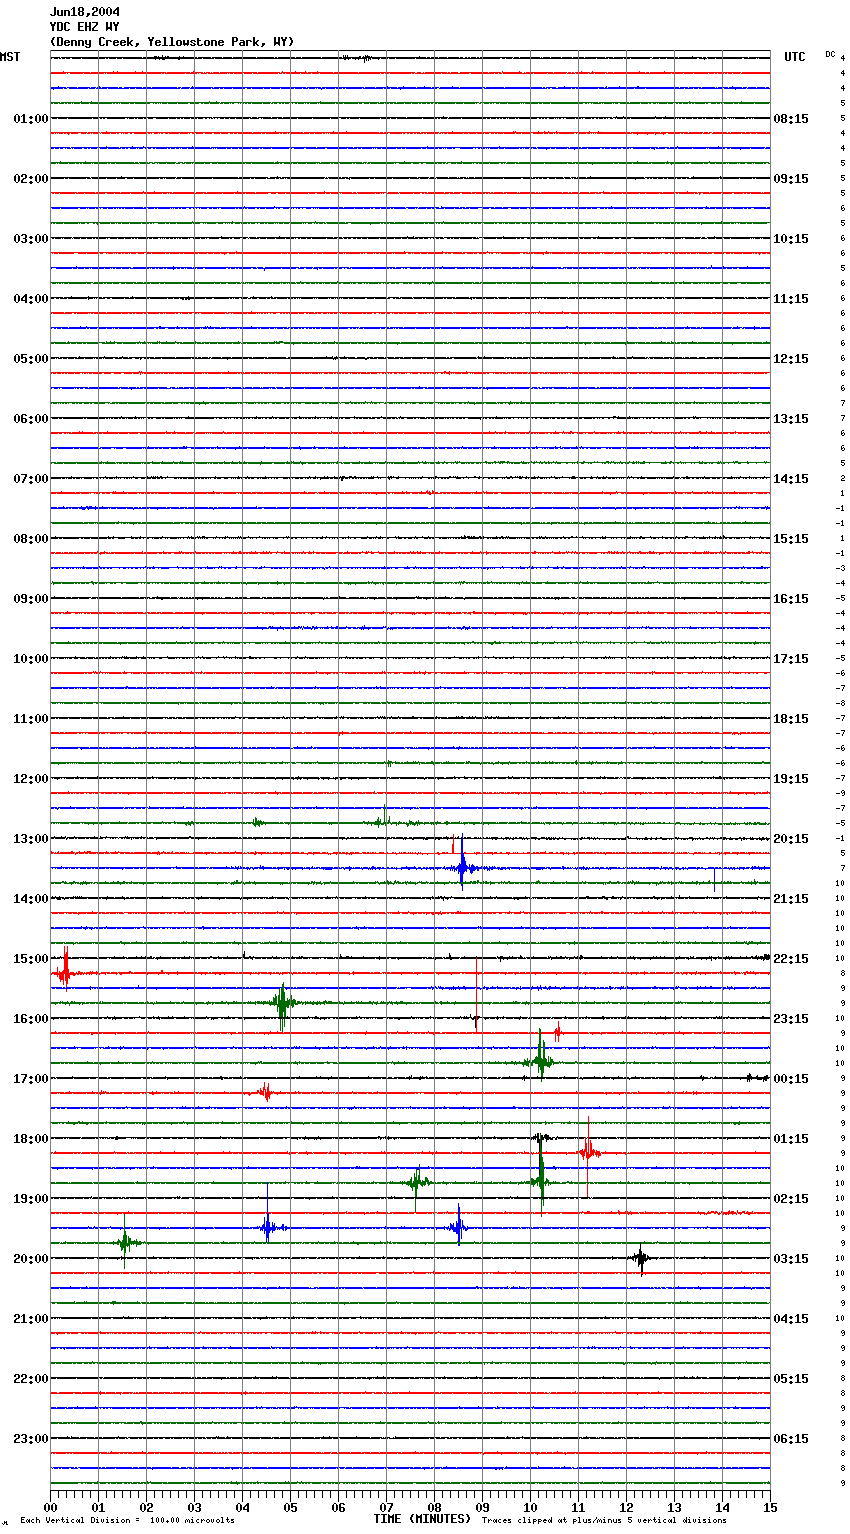Click the 03:15 UTC time label
Screen dimensions: 850x1534
tap(791, 1259)
